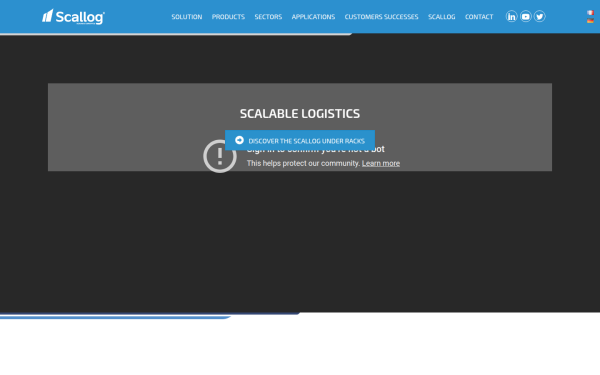
Task: Open the APPLICATIONS menu
Action: click(x=313, y=17)
